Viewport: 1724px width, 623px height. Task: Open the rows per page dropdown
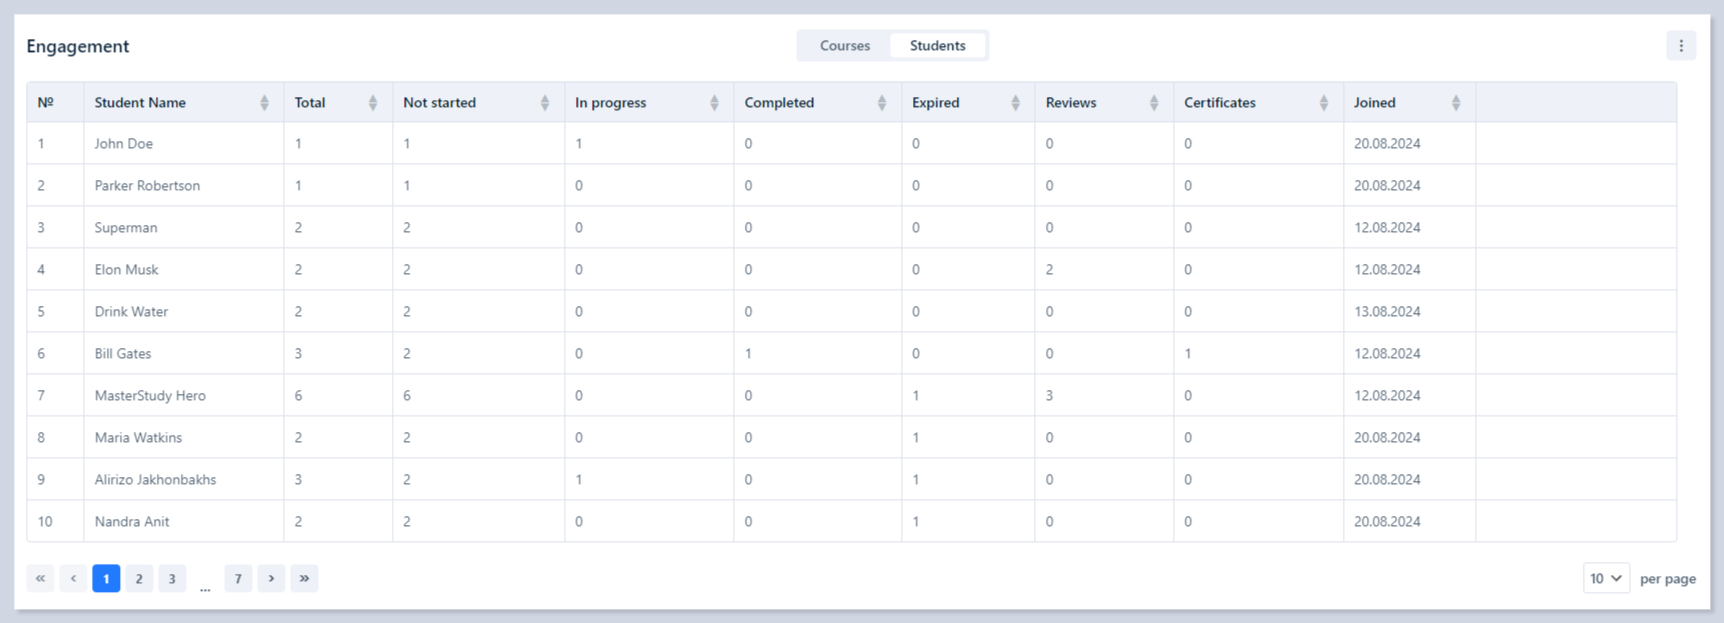[x=1605, y=578]
